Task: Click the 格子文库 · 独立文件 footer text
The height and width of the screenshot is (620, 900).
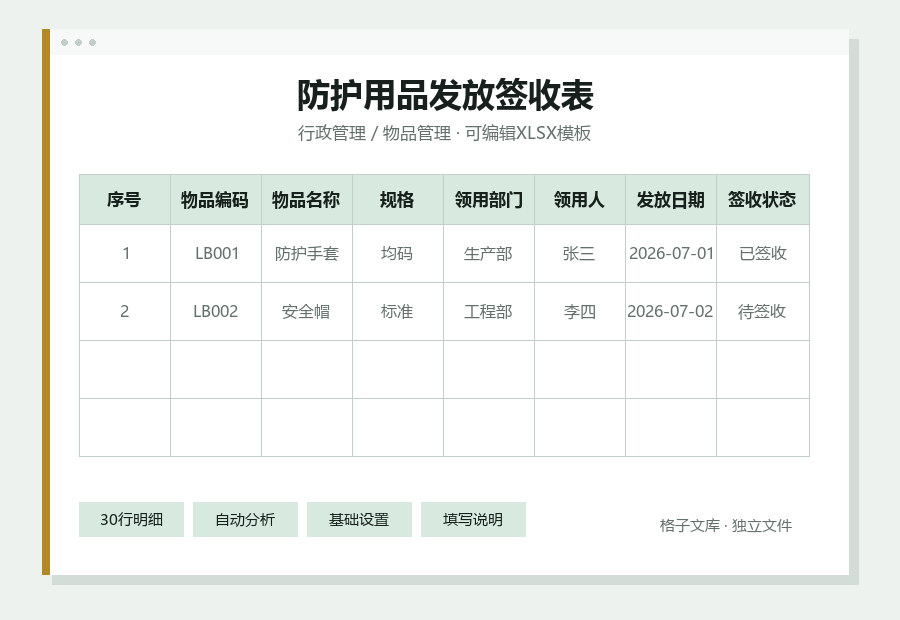Action: click(x=726, y=525)
